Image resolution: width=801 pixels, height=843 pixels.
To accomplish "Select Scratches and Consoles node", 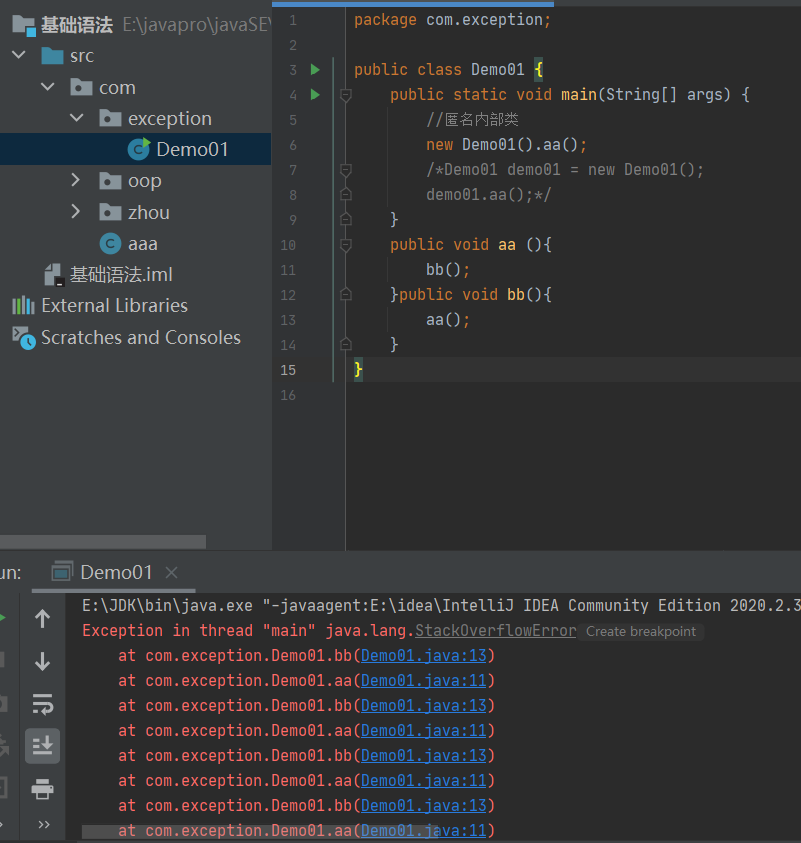I will coord(141,337).
